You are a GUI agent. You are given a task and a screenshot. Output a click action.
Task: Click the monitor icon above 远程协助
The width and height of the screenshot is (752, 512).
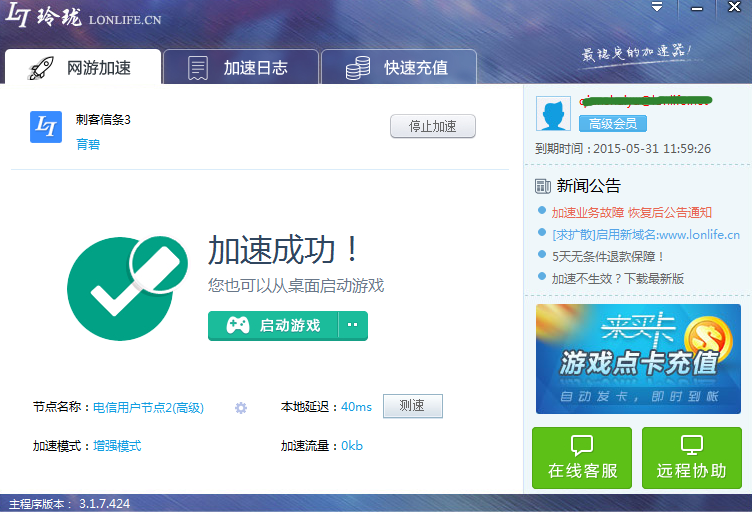692,445
